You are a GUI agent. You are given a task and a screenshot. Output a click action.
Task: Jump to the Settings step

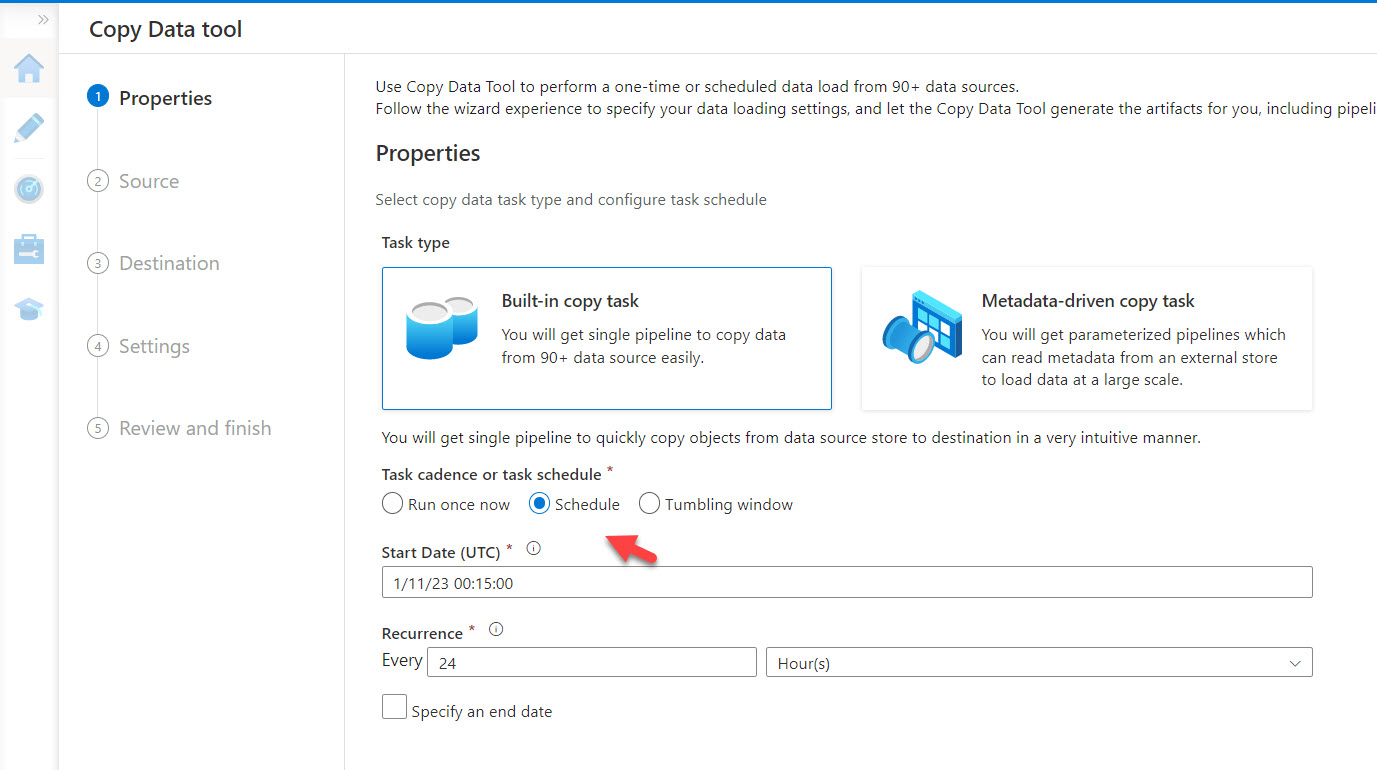154,345
